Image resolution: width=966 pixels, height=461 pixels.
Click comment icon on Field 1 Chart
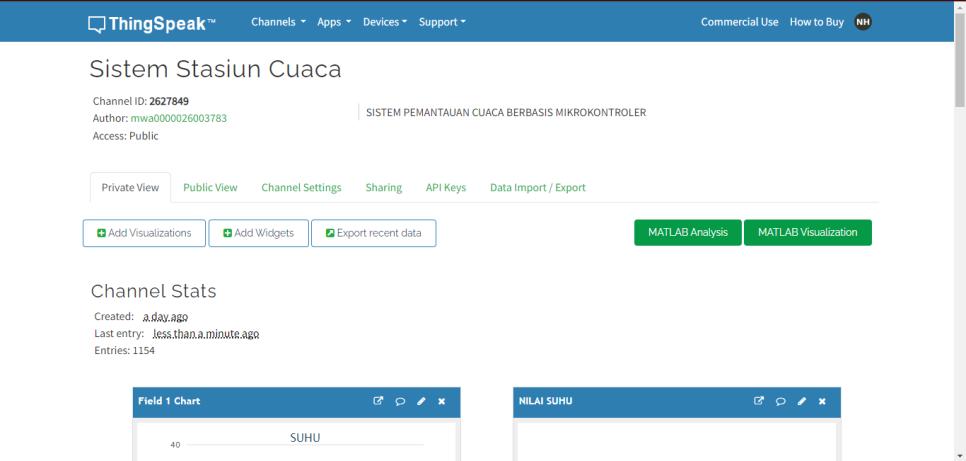coord(400,401)
